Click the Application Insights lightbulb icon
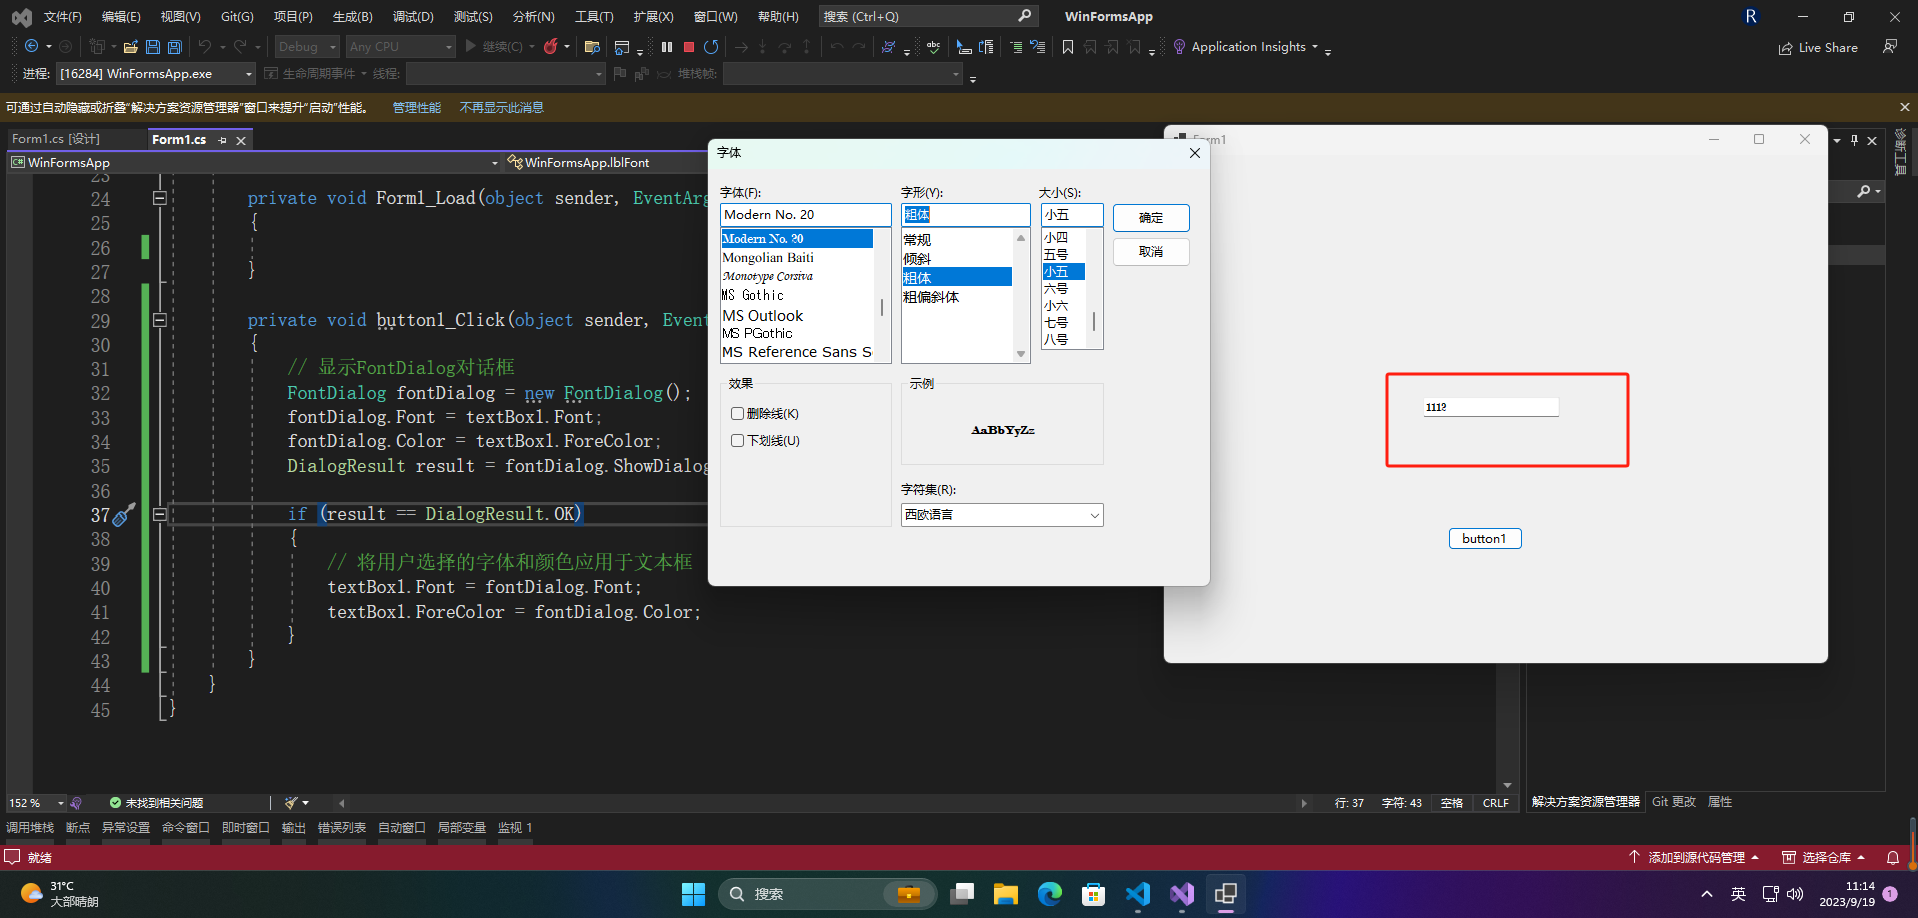Screen dimensions: 1918x918 [x=1179, y=47]
